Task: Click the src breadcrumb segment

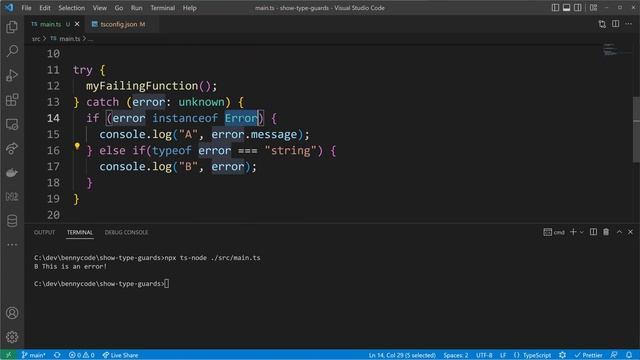Action: coord(36,39)
